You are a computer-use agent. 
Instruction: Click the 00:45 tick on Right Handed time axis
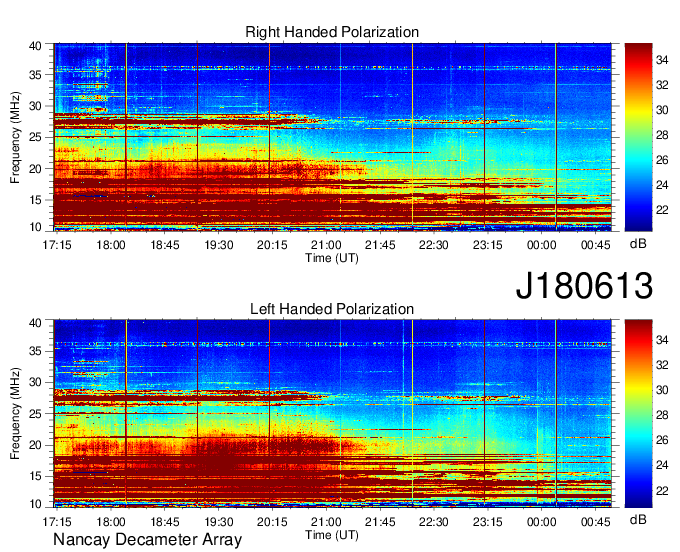click(595, 245)
